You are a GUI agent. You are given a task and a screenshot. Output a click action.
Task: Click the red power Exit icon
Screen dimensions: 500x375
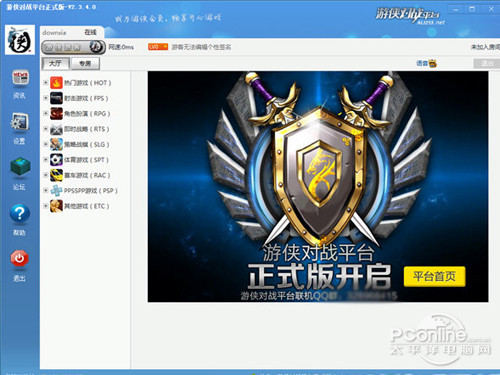[x=19, y=258]
